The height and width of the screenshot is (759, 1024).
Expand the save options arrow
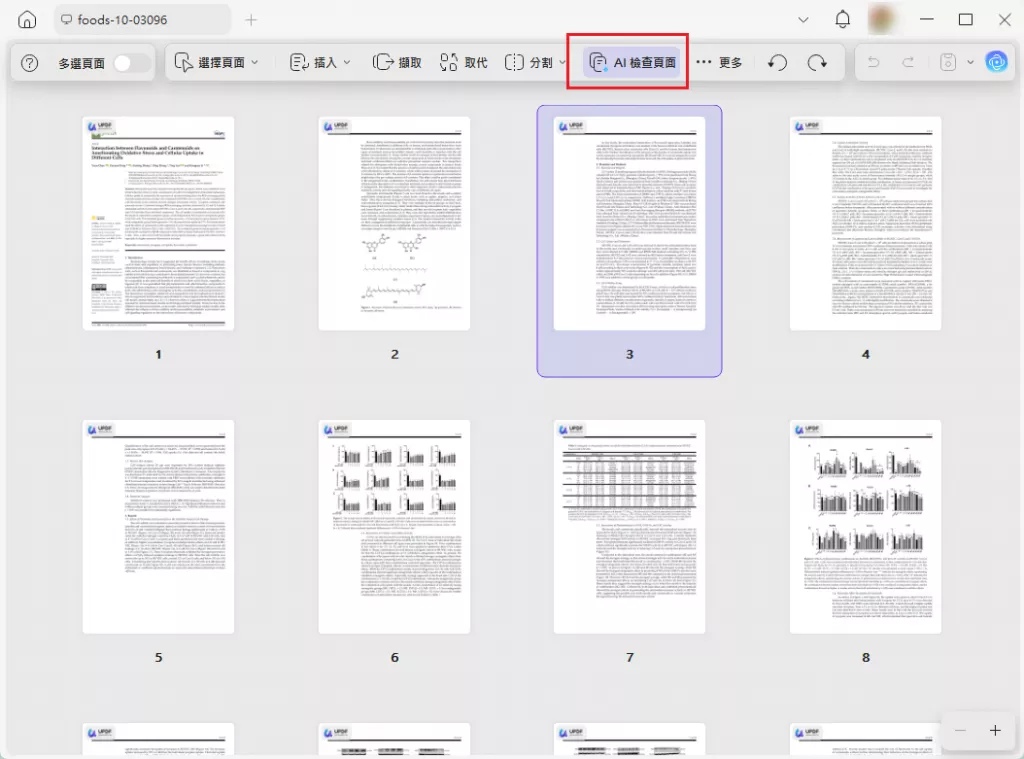point(970,63)
